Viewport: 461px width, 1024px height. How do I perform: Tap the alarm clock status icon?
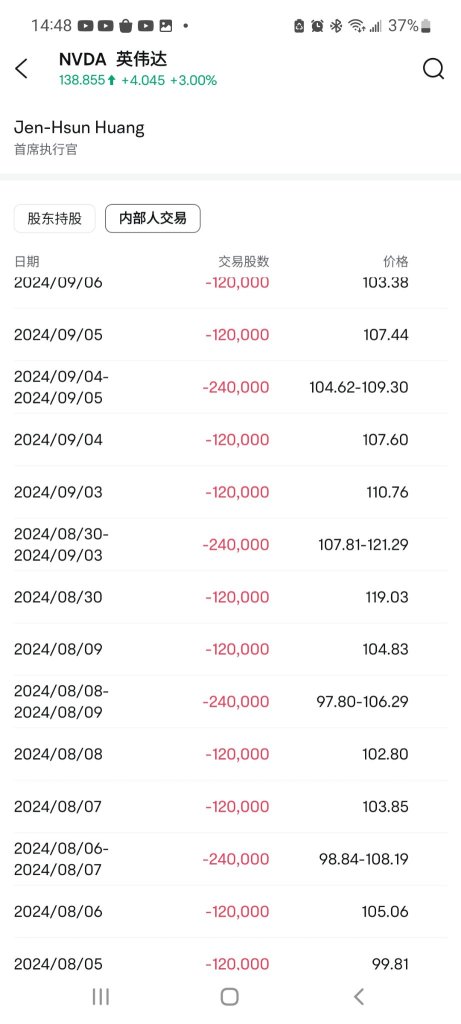click(x=317, y=26)
